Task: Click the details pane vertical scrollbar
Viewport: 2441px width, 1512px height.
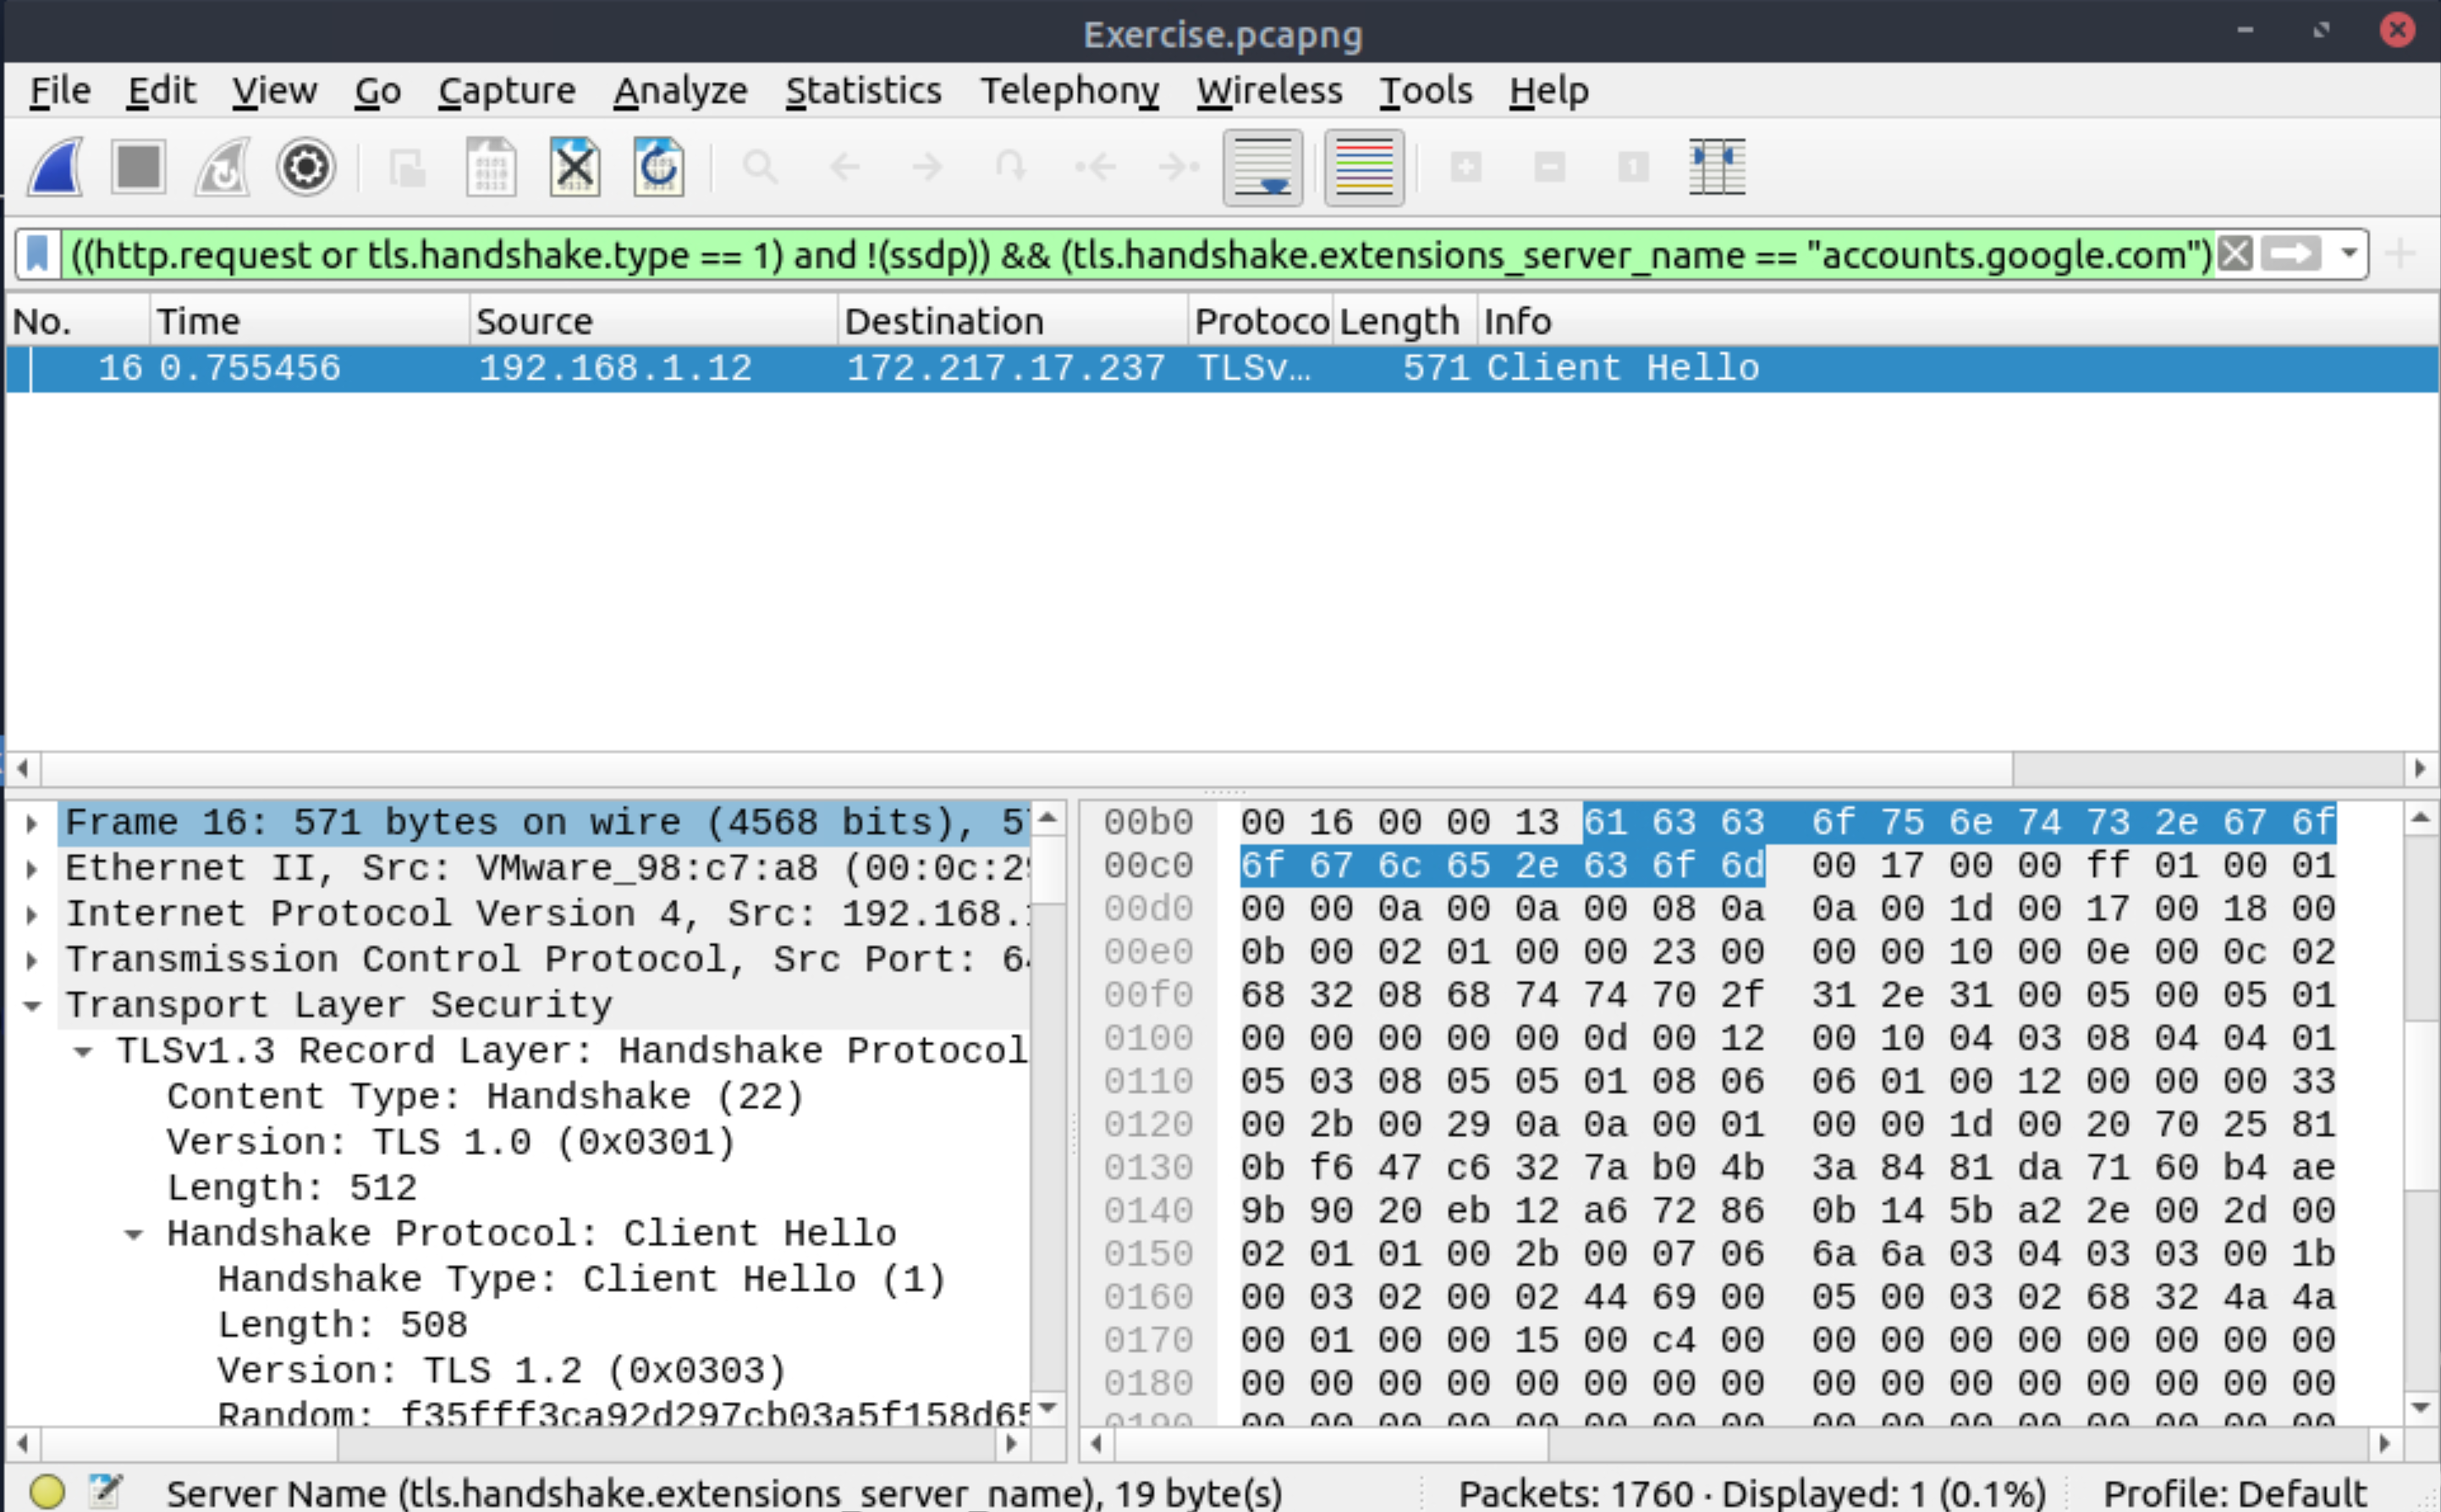Action: pos(1048,1114)
